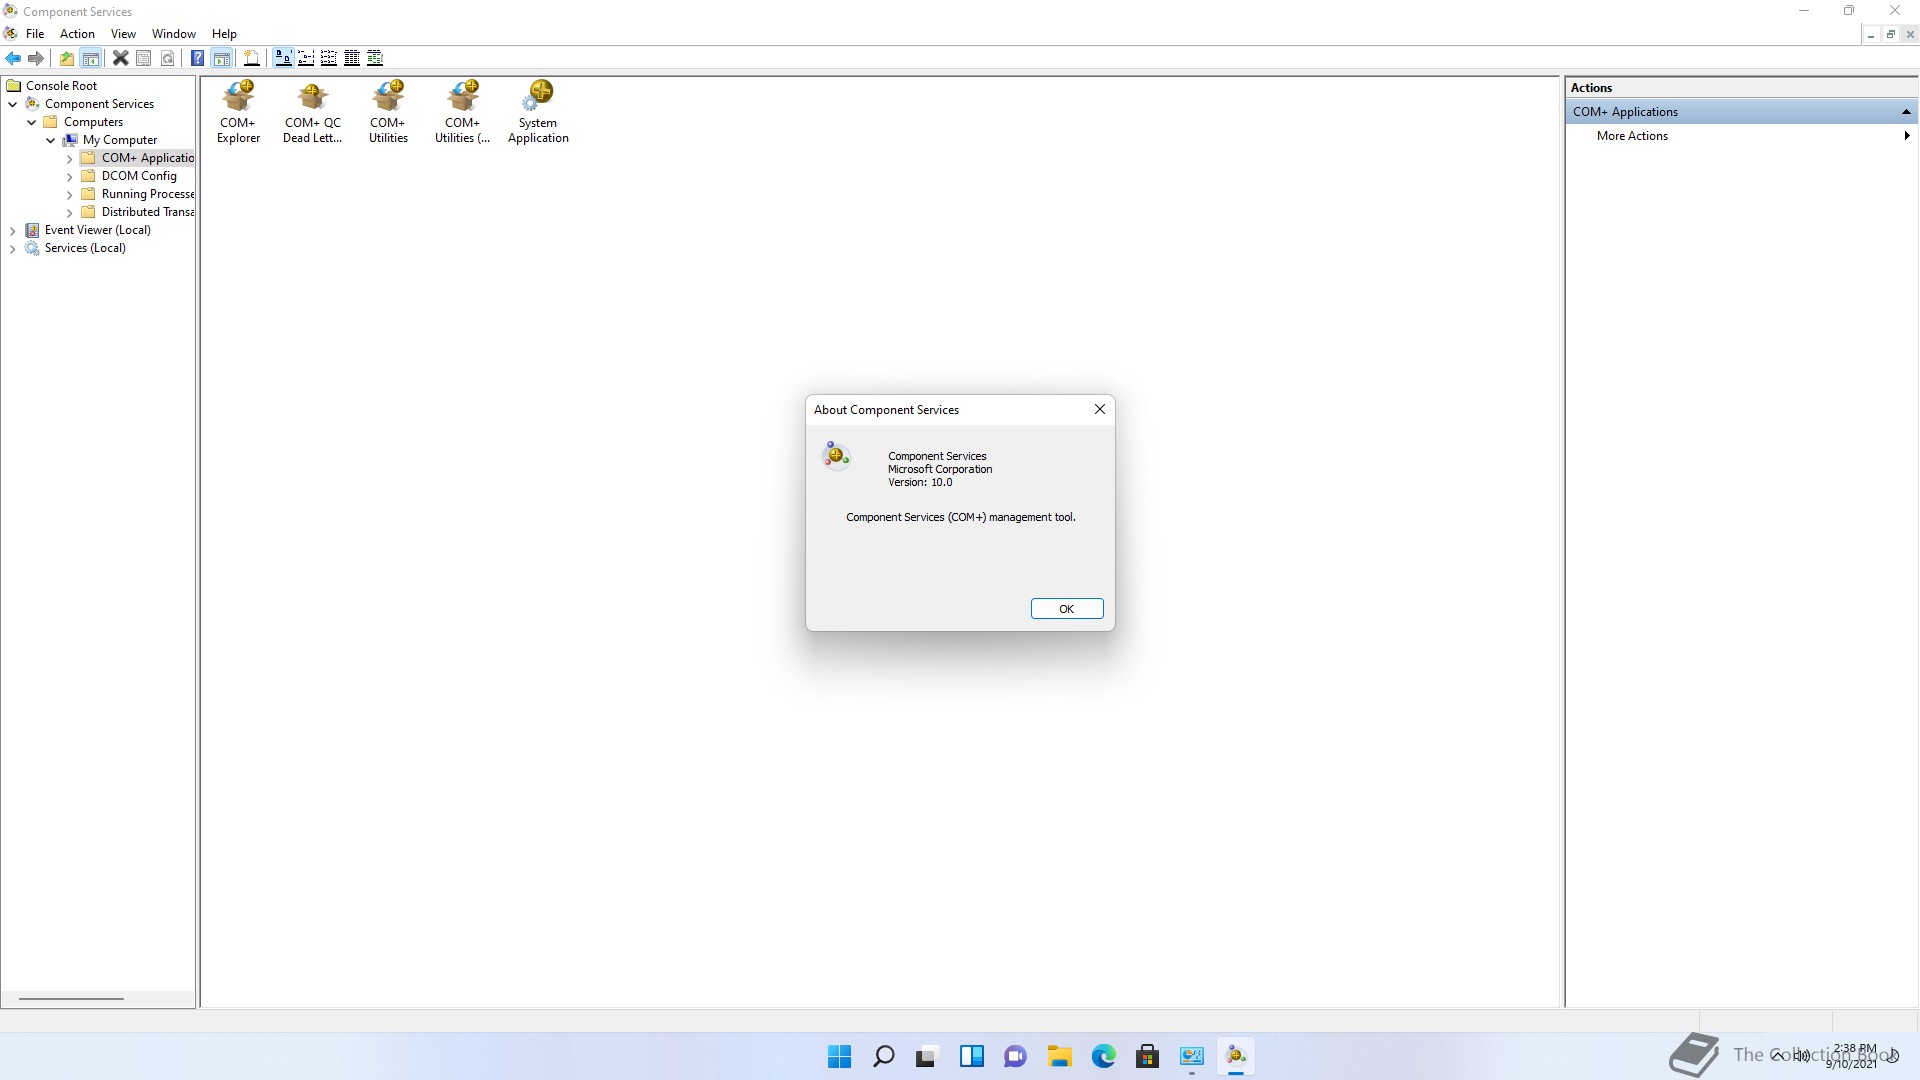
Task: Click the Delete X toolbar icon
Action: pos(120,58)
